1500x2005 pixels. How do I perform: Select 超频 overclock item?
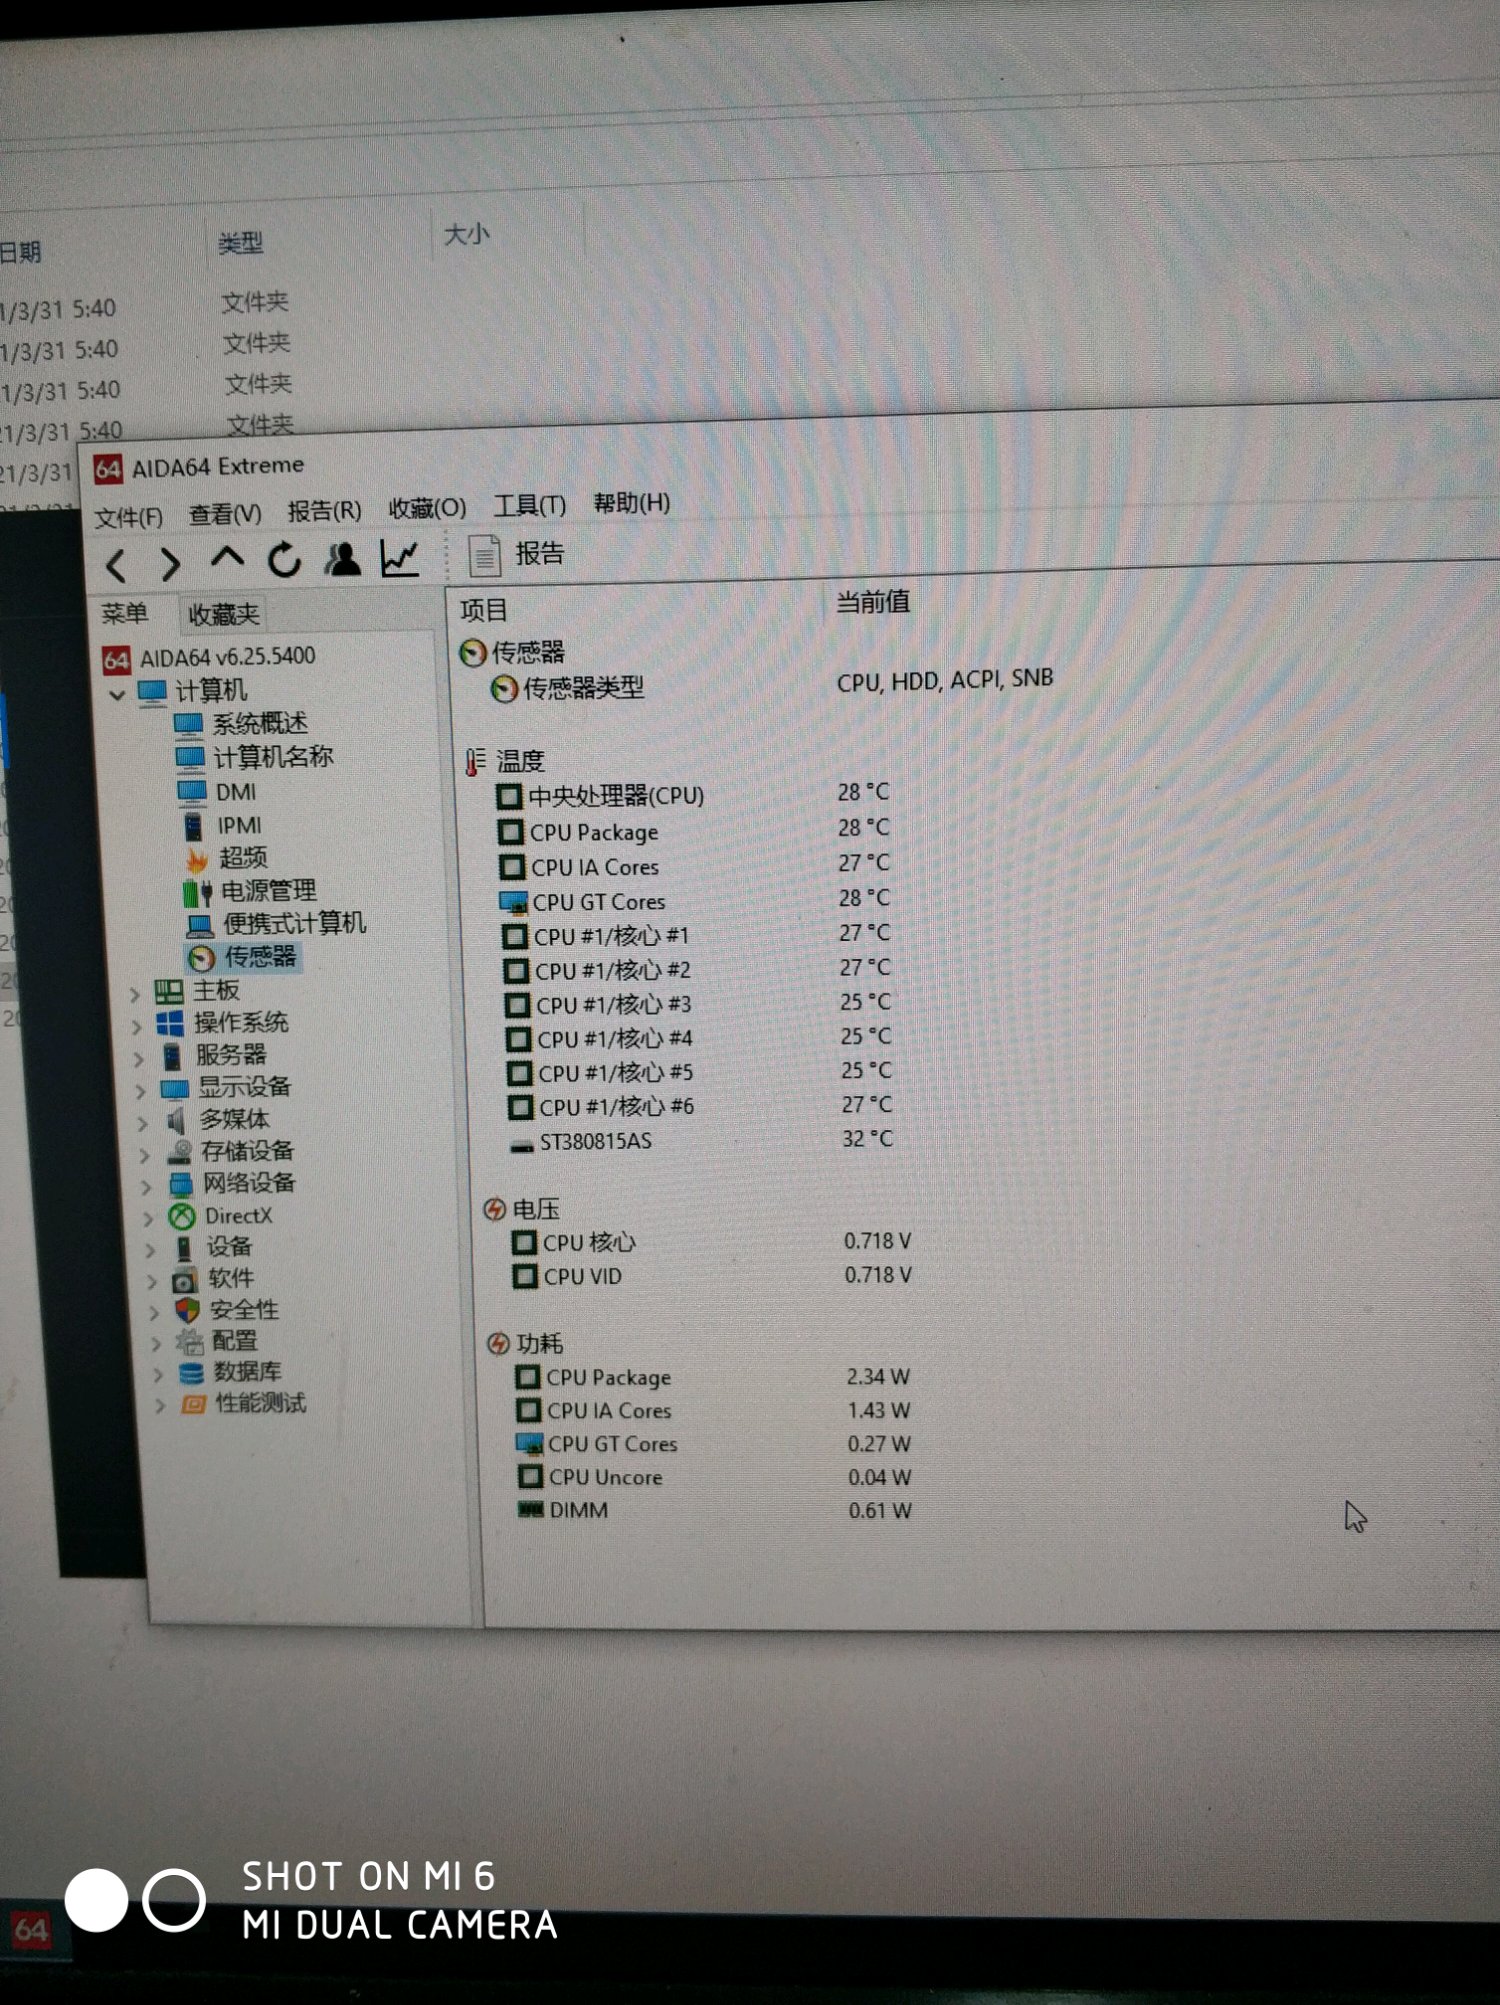(226, 858)
